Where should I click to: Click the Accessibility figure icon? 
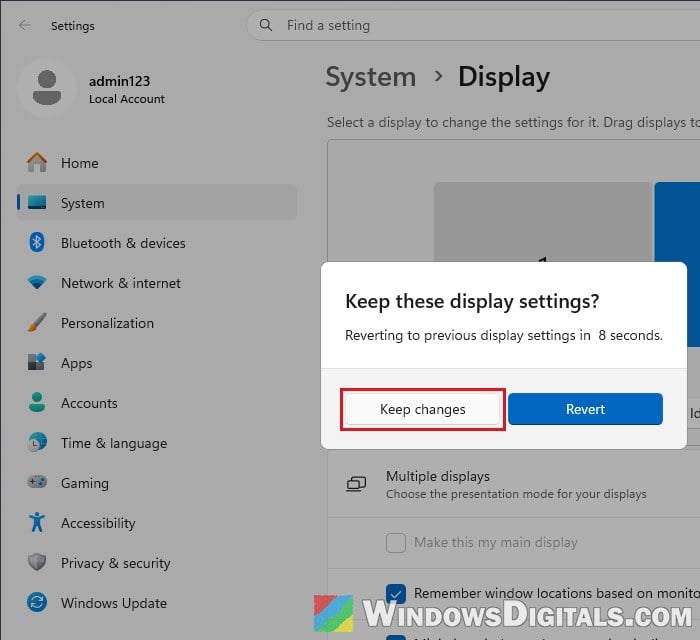37,522
